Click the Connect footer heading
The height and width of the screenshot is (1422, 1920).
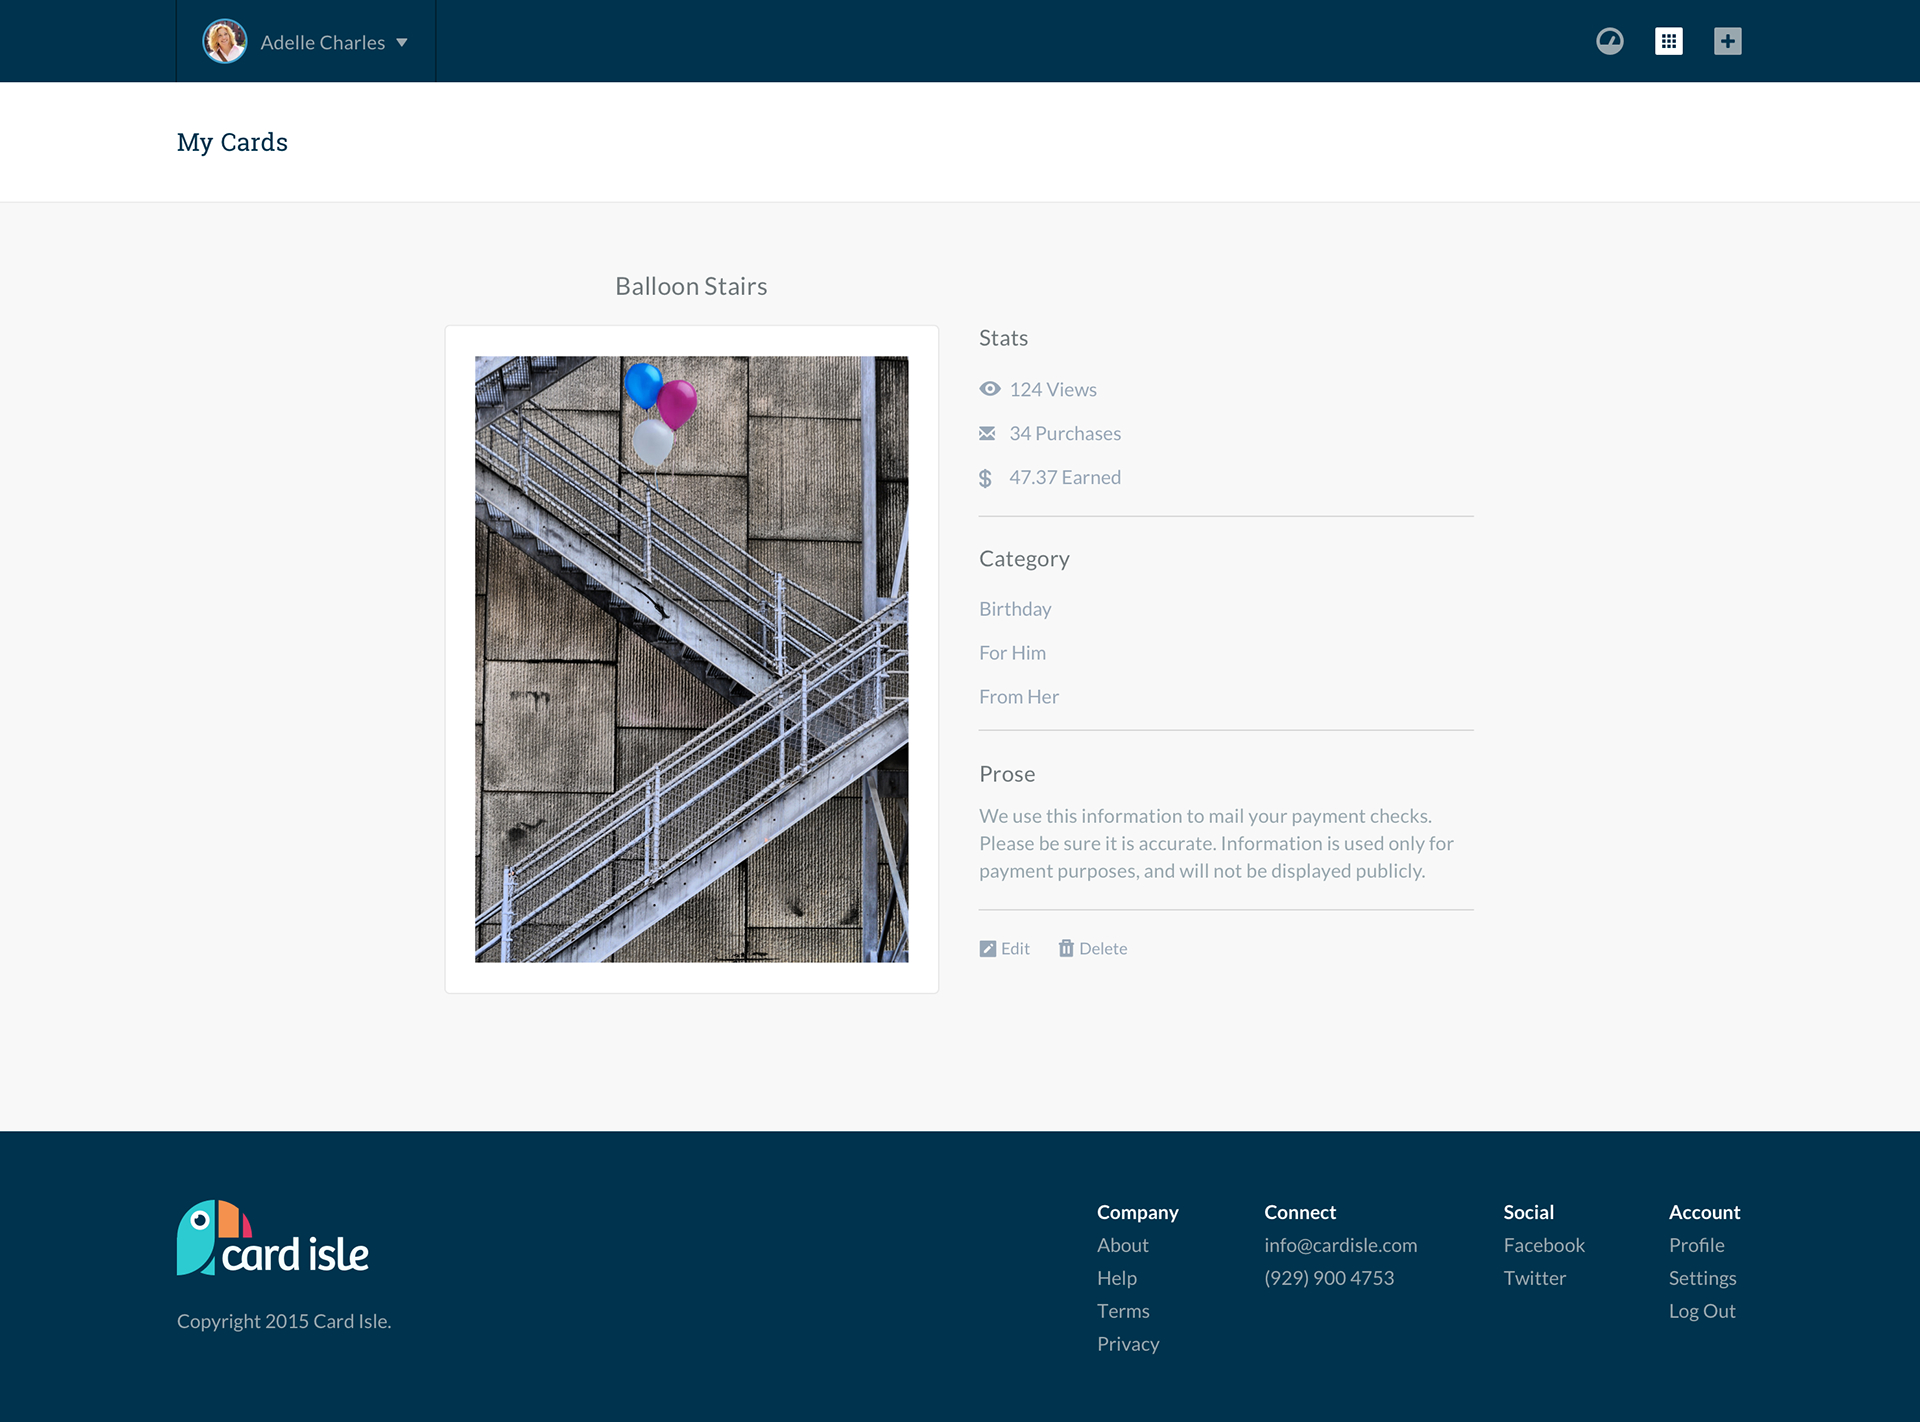tap(1300, 1212)
